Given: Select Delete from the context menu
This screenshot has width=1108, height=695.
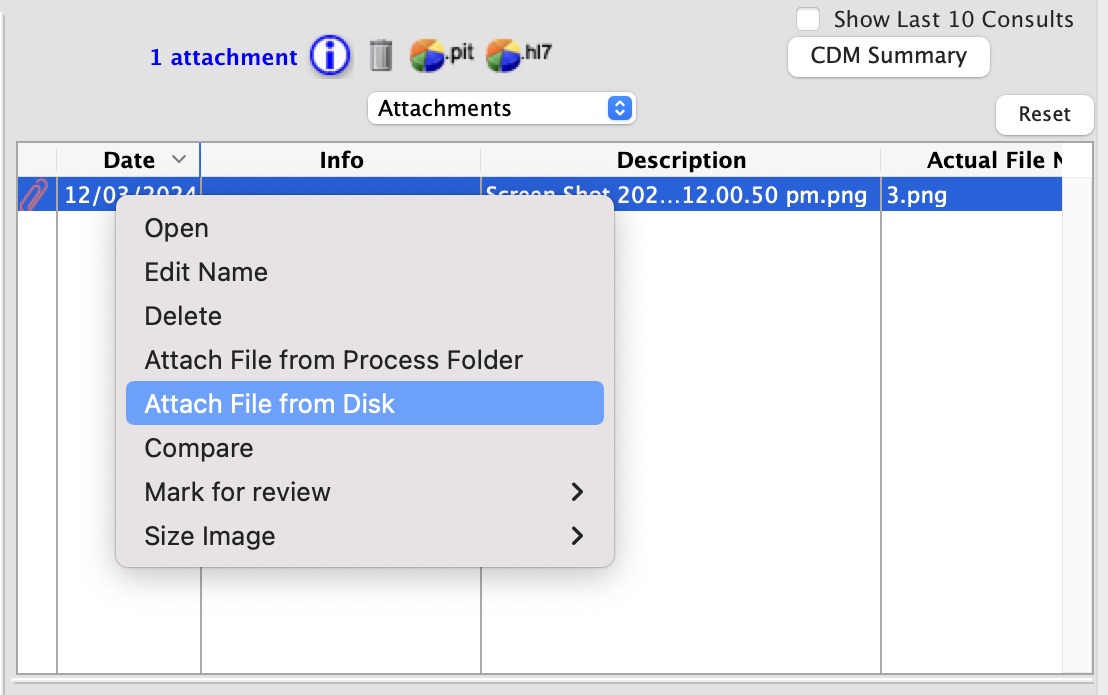Looking at the screenshot, I should point(183,316).
